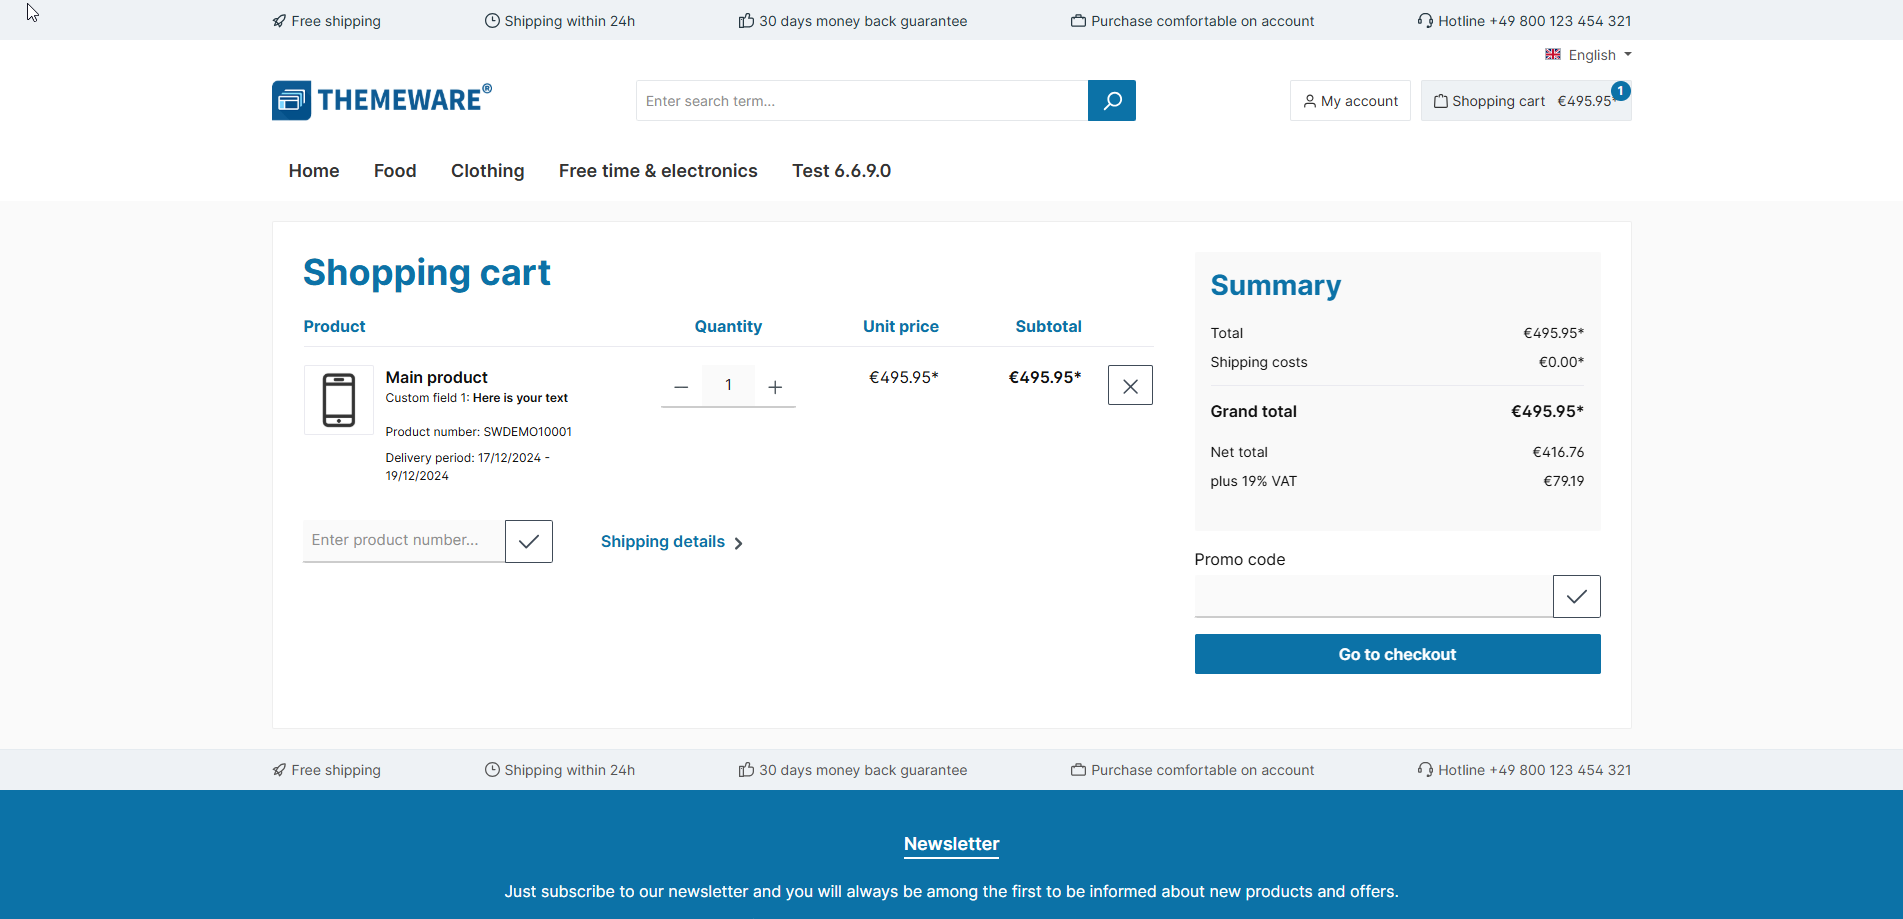Click the Promo code input field
Screen dimensions: 1903x919
coord(1373,597)
